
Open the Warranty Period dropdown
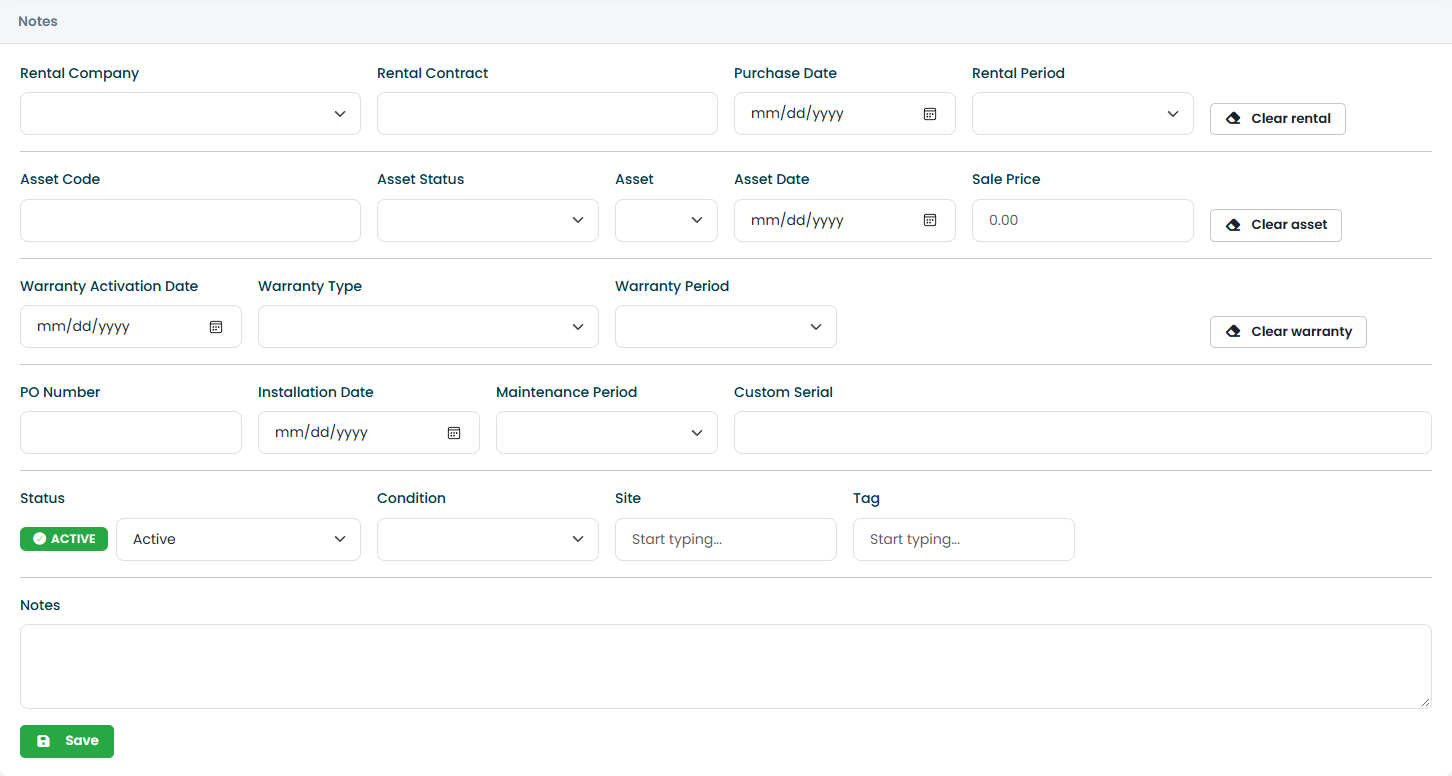tap(726, 327)
